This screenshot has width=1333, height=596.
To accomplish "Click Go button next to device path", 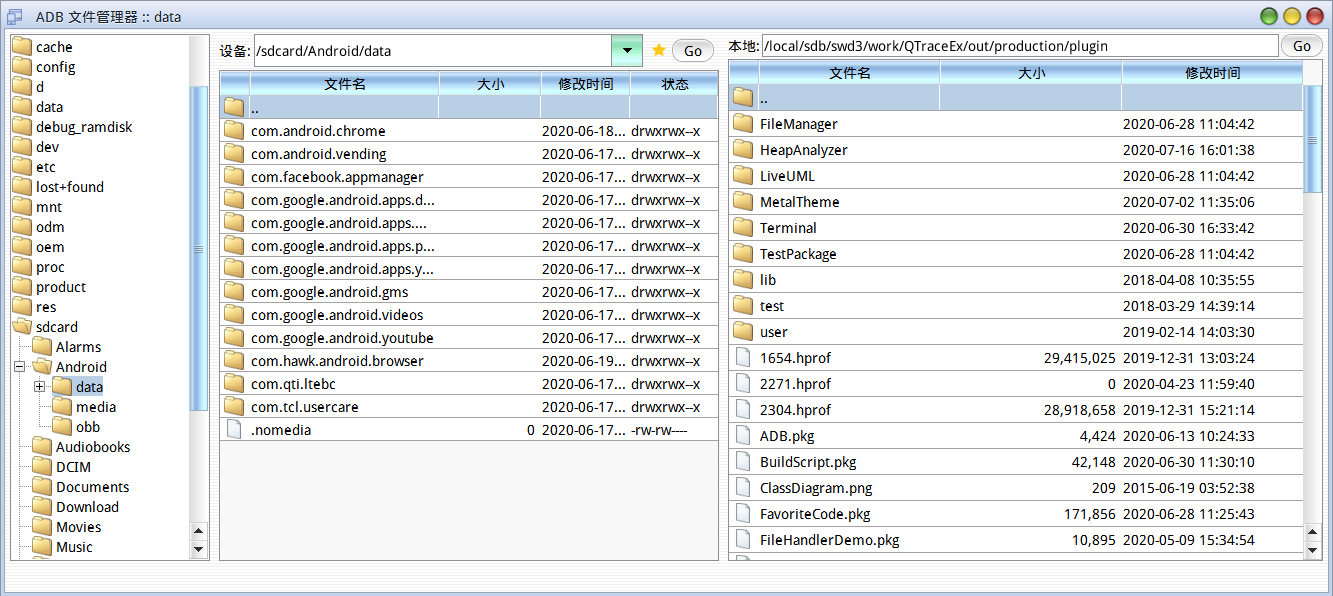I will point(693,51).
